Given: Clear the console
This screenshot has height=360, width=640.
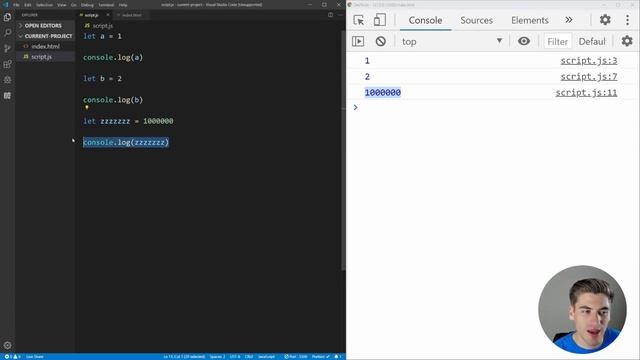Looking at the screenshot, I should [380, 41].
